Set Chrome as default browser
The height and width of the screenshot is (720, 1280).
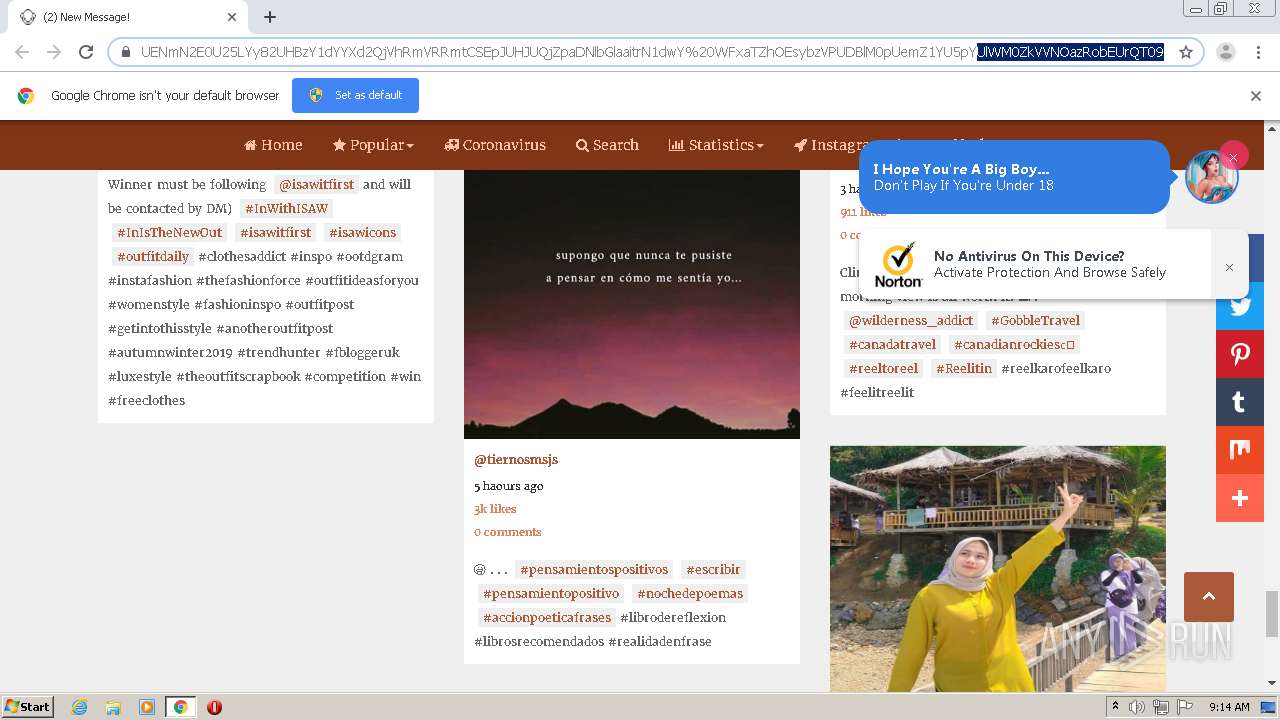coord(355,95)
